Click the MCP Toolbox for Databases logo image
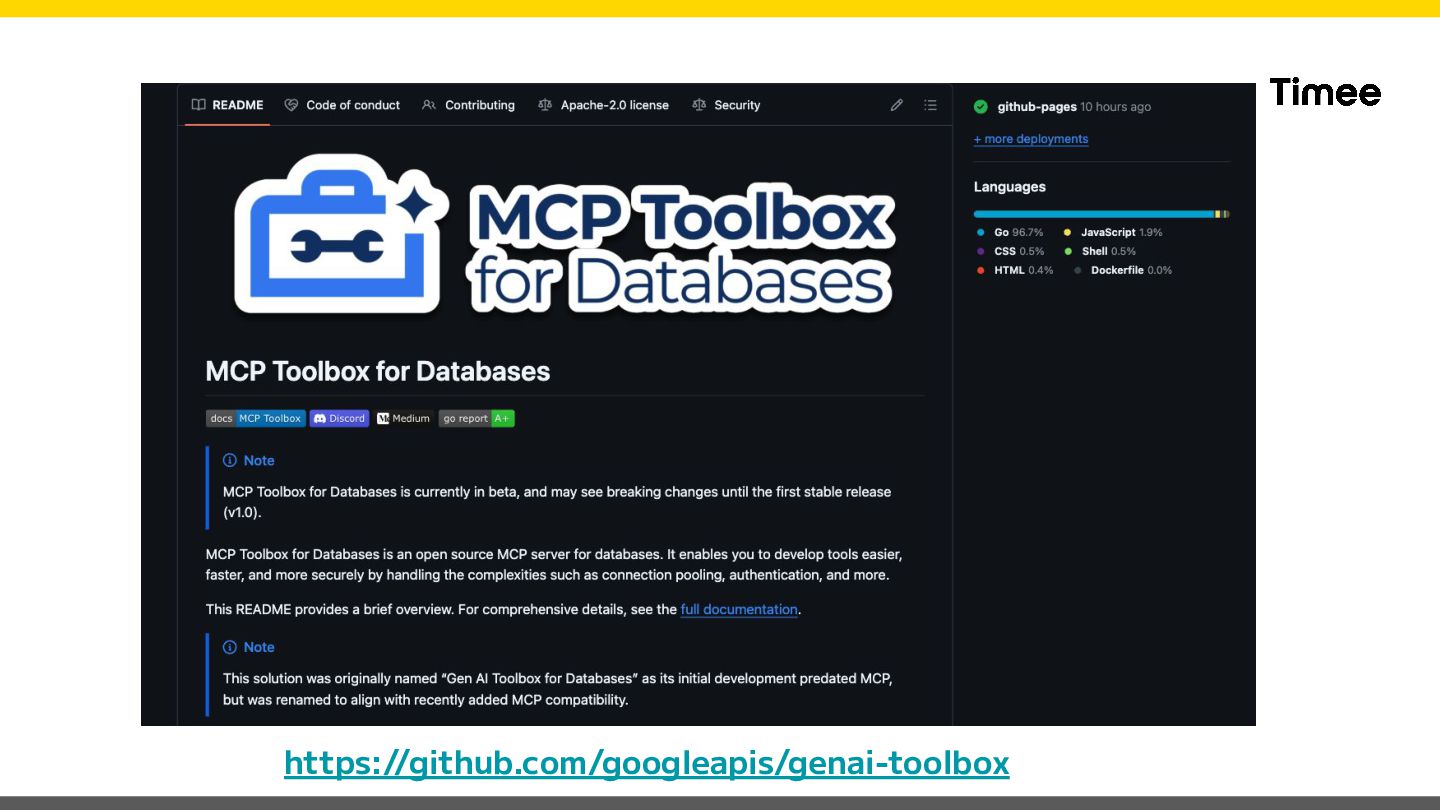 pos(565,233)
